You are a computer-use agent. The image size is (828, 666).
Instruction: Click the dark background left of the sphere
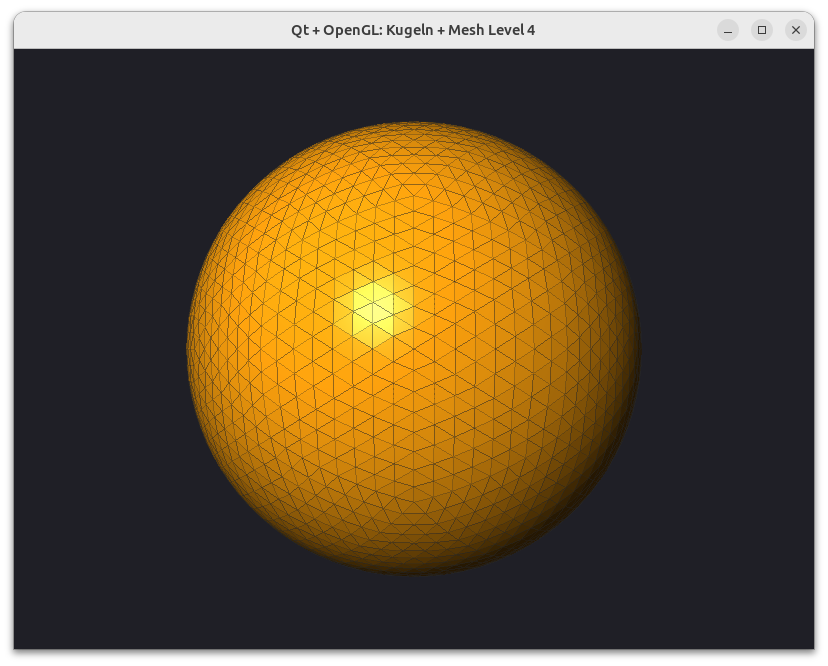pyautogui.click(x=100, y=349)
